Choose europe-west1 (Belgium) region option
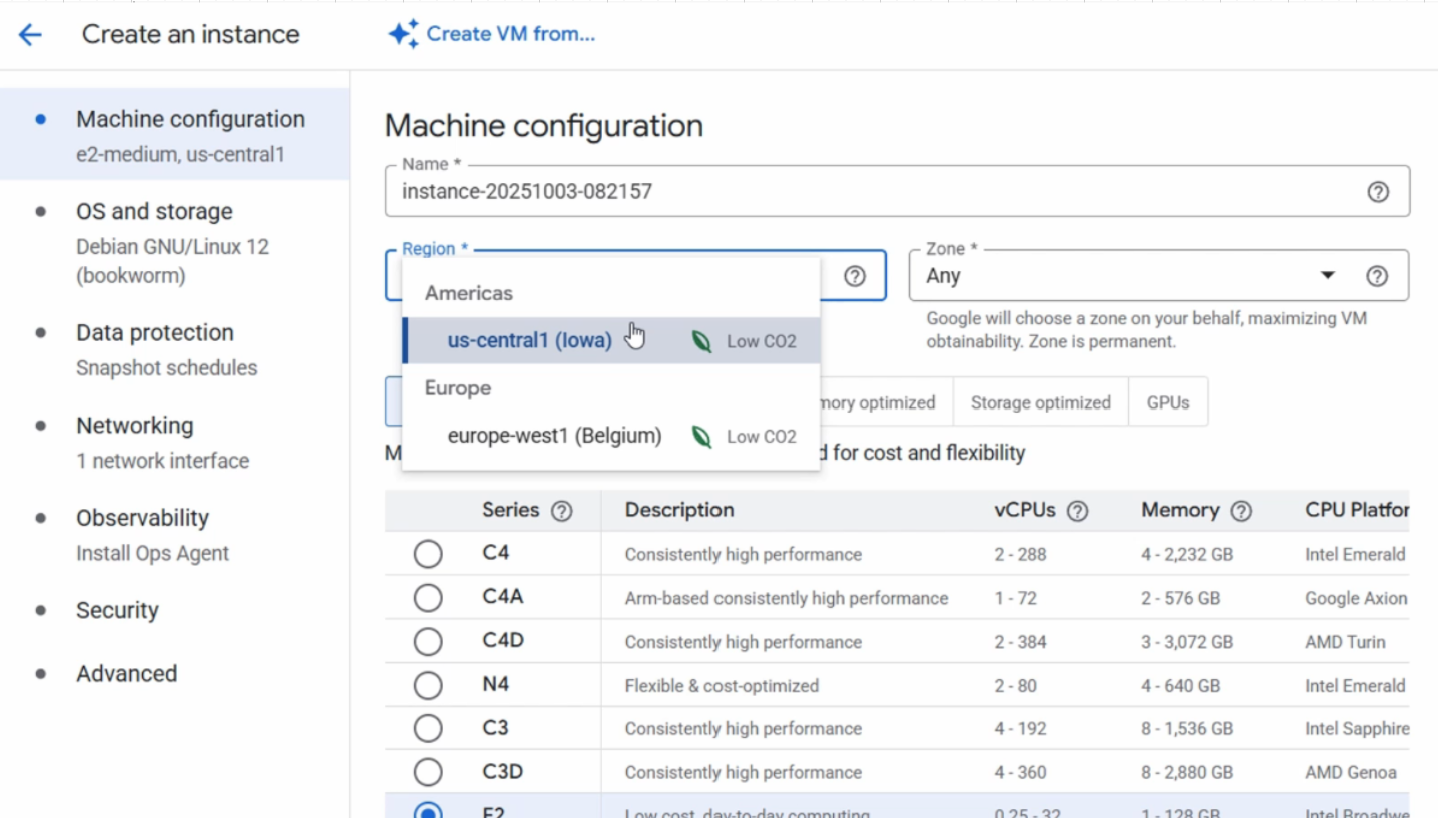The width and height of the screenshot is (1438, 818). pyautogui.click(x=611, y=437)
